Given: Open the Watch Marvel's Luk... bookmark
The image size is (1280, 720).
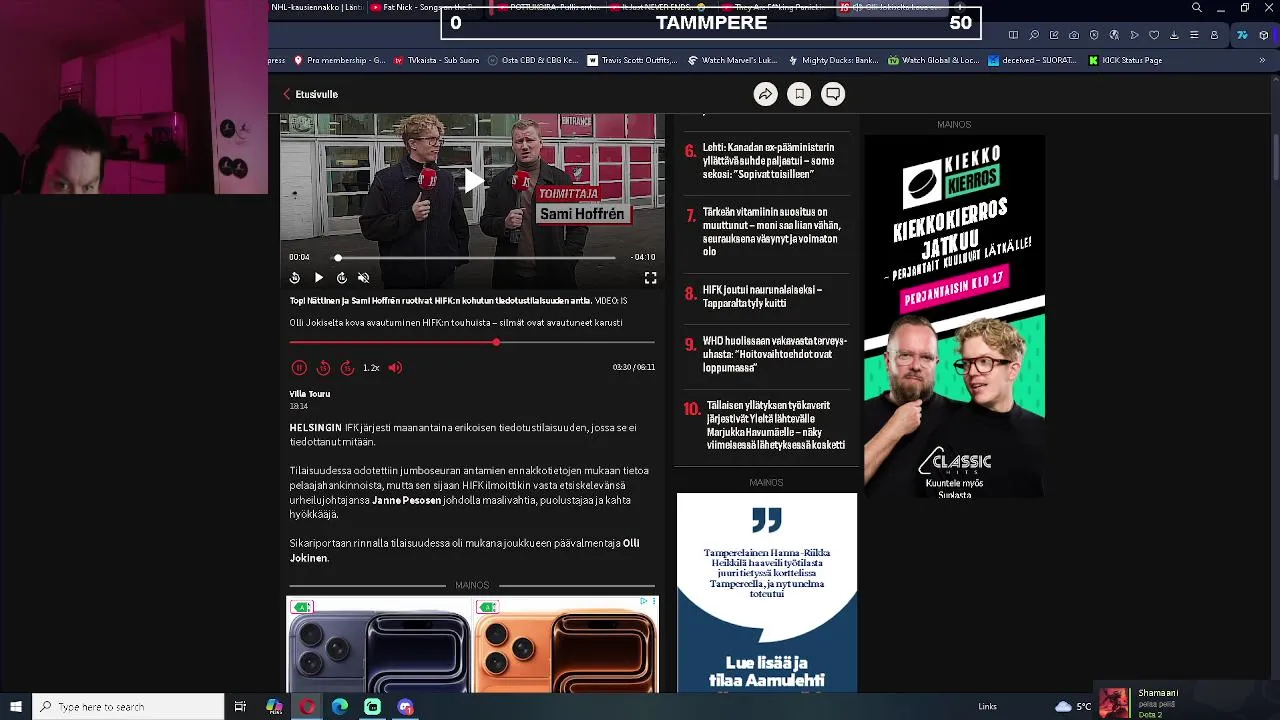Looking at the screenshot, I should click(x=732, y=60).
